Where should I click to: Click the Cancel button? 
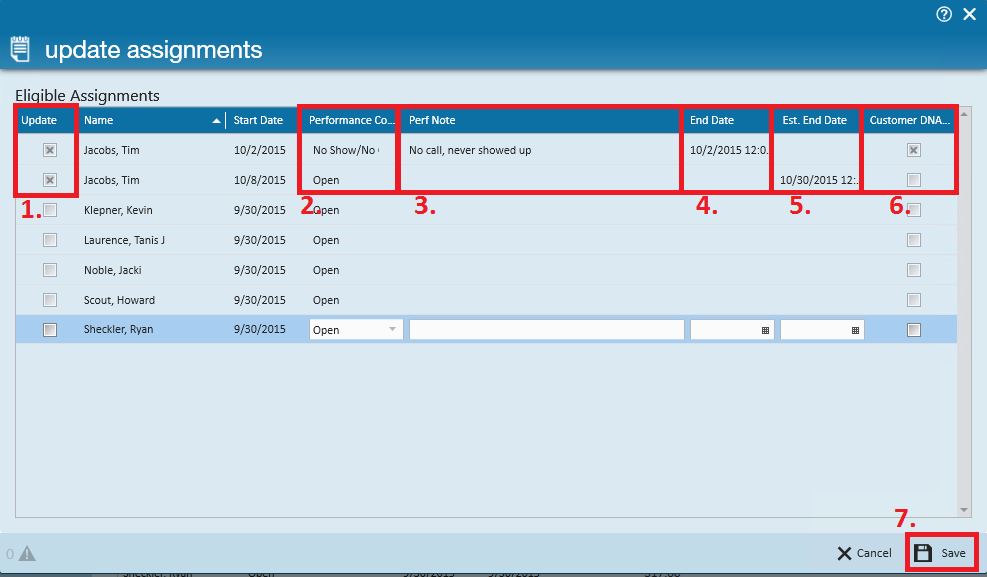click(x=864, y=553)
